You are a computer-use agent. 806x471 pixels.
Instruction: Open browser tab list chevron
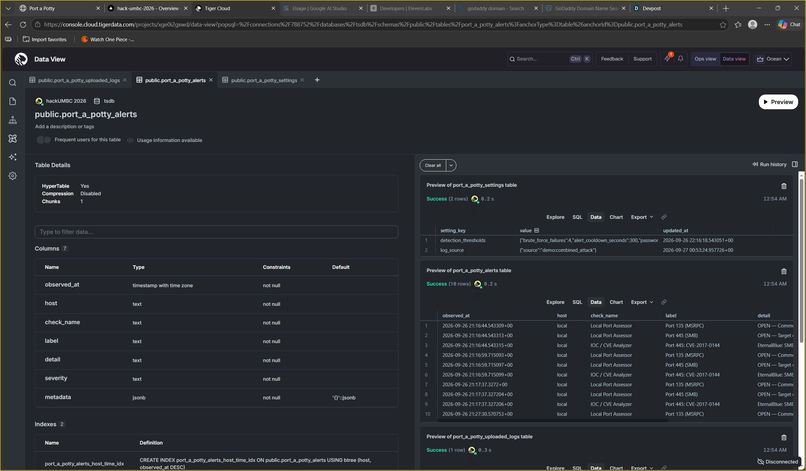[8, 8]
